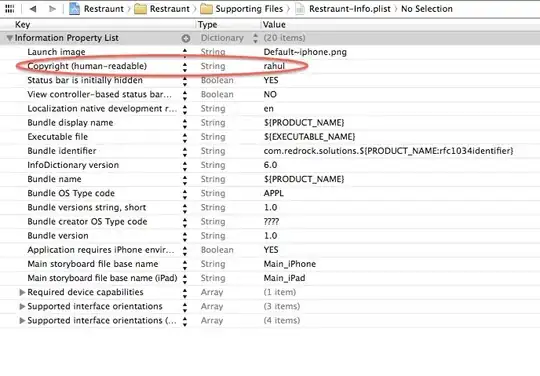Viewport: 540px width, 376px height.
Task: Go forward with the right arrow
Action: [x=52, y=9]
